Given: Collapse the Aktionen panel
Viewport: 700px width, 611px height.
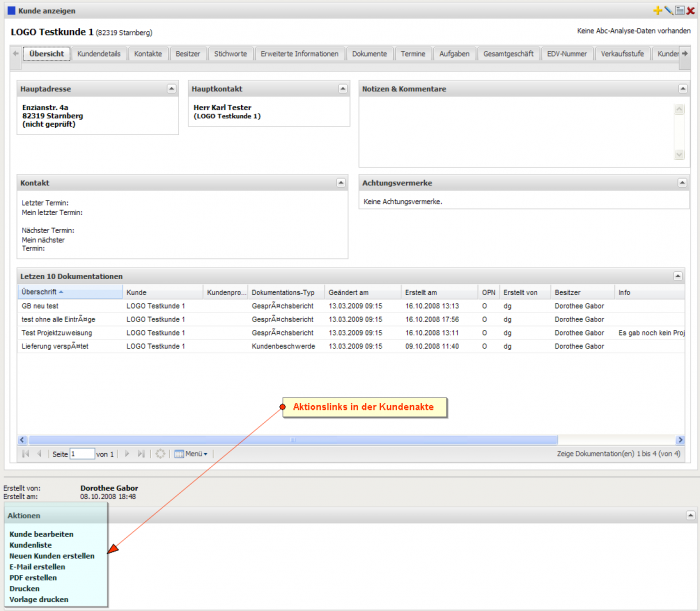Looking at the screenshot, I should pos(690,515).
